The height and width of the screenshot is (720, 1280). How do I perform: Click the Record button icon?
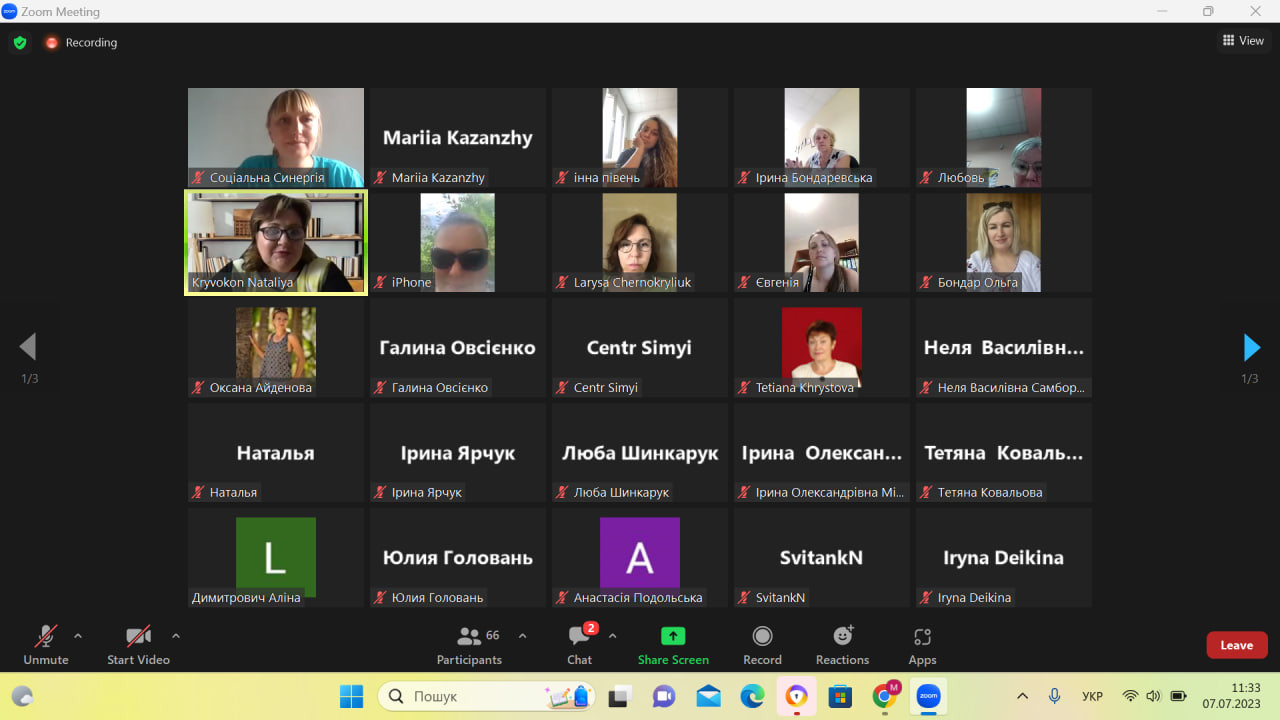[762, 637]
